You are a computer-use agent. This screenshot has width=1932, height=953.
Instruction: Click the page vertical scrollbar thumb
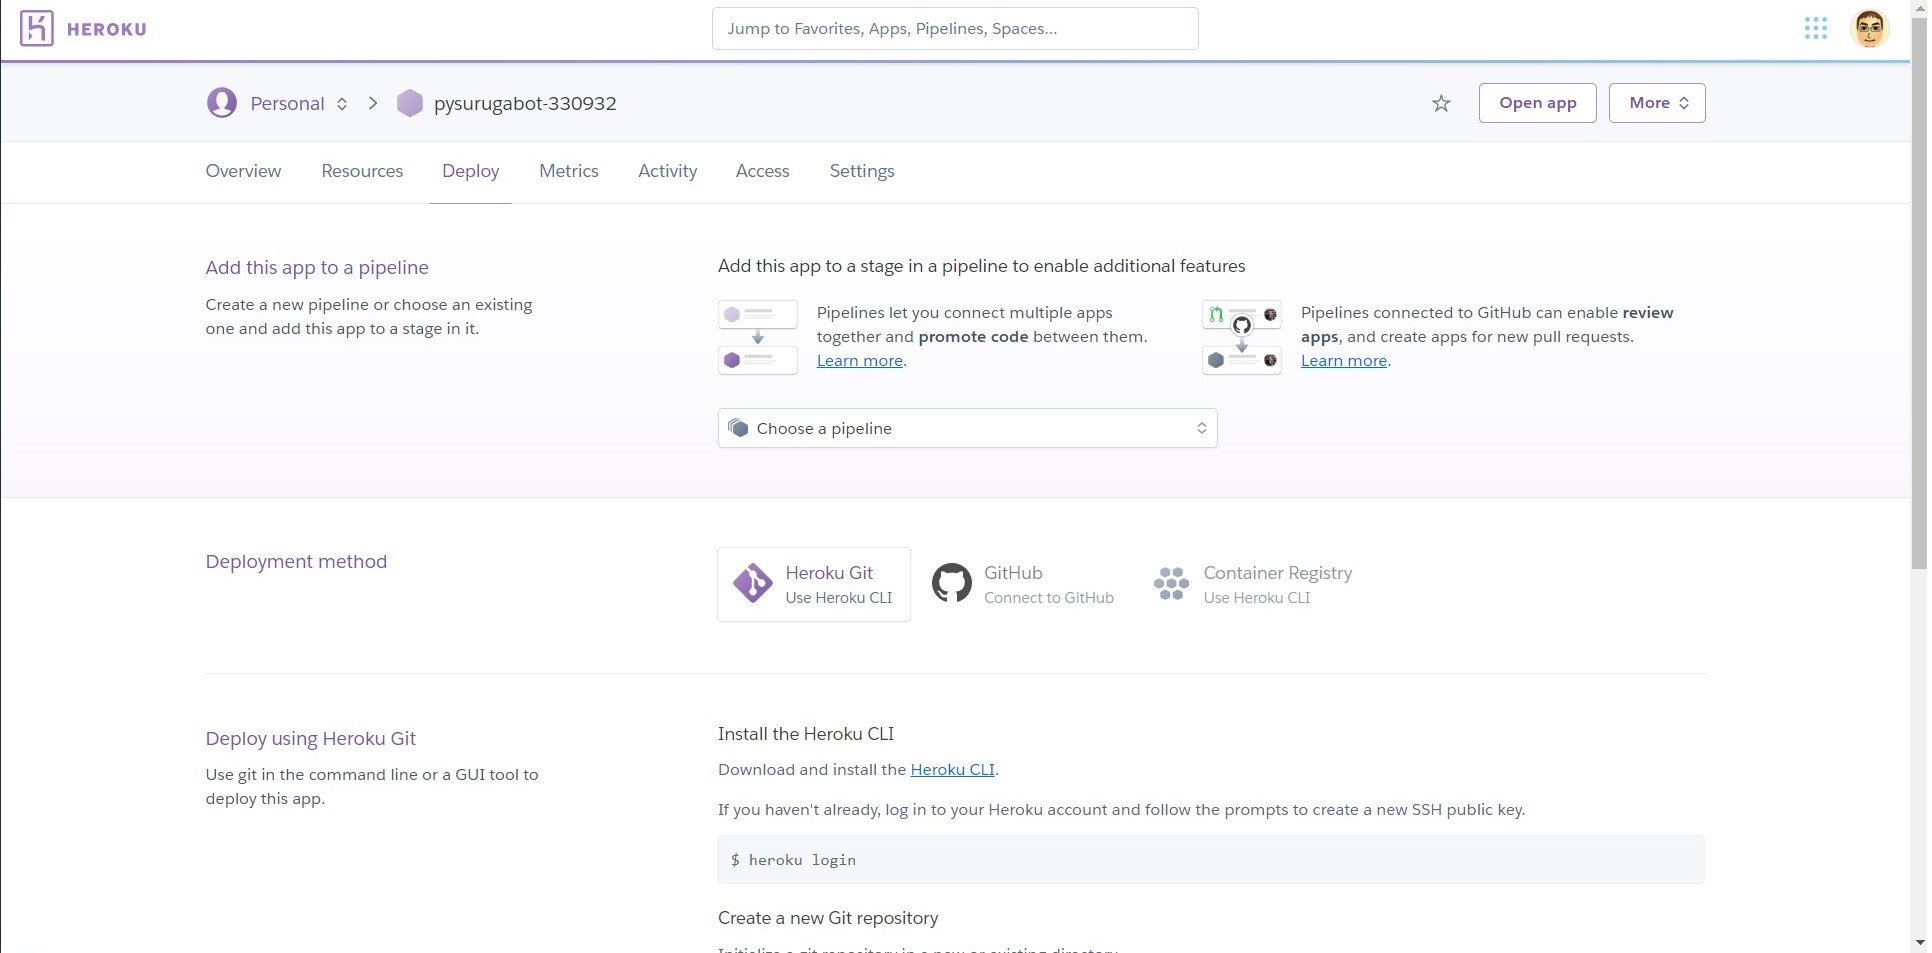coord(1918,293)
